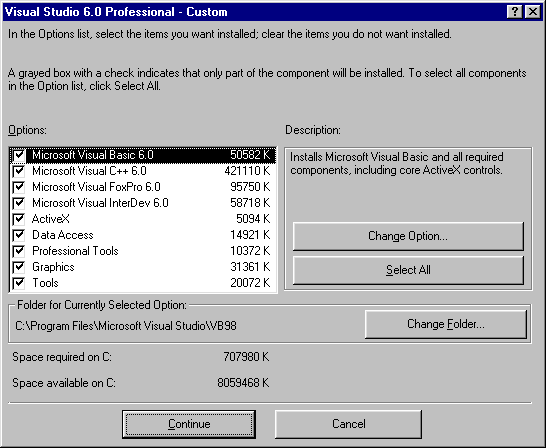Click the 707980 K space required value
546x448 pixels.
(246, 357)
